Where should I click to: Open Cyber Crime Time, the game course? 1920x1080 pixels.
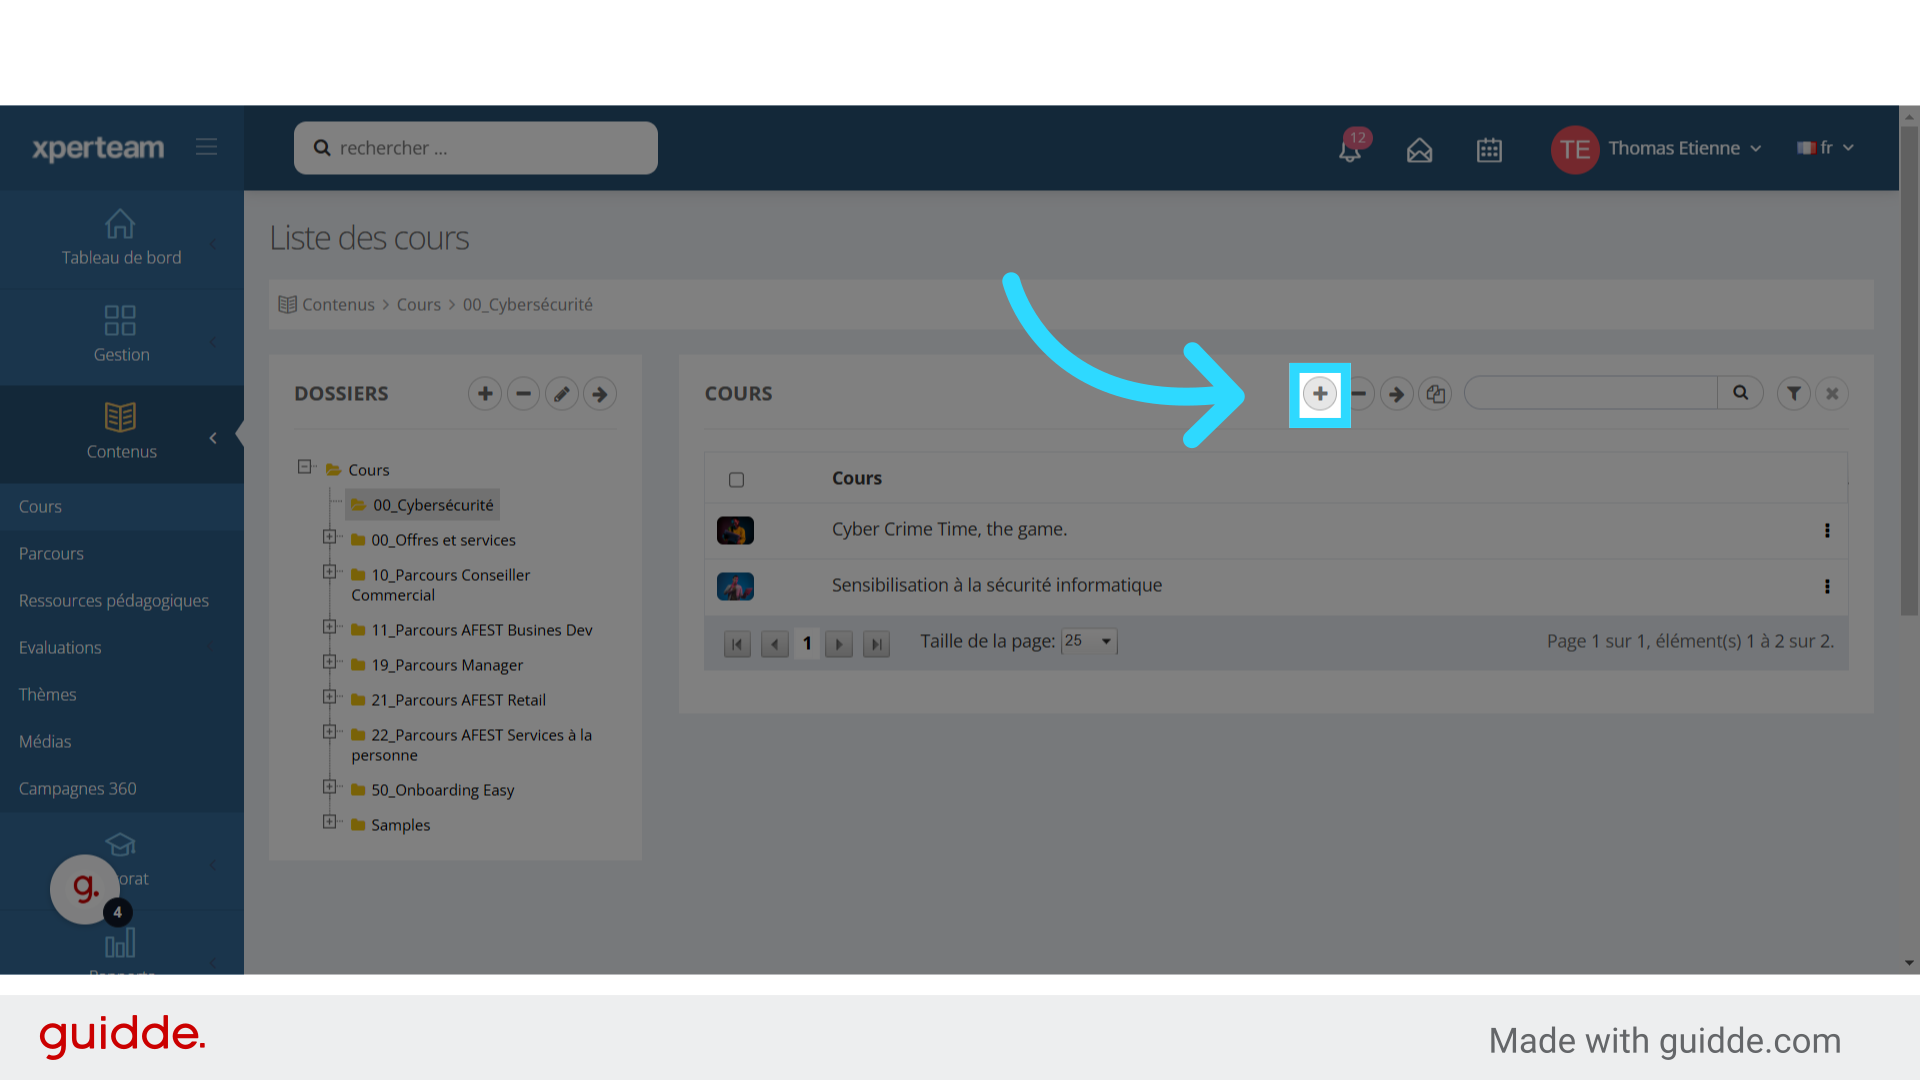pos(949,529)
